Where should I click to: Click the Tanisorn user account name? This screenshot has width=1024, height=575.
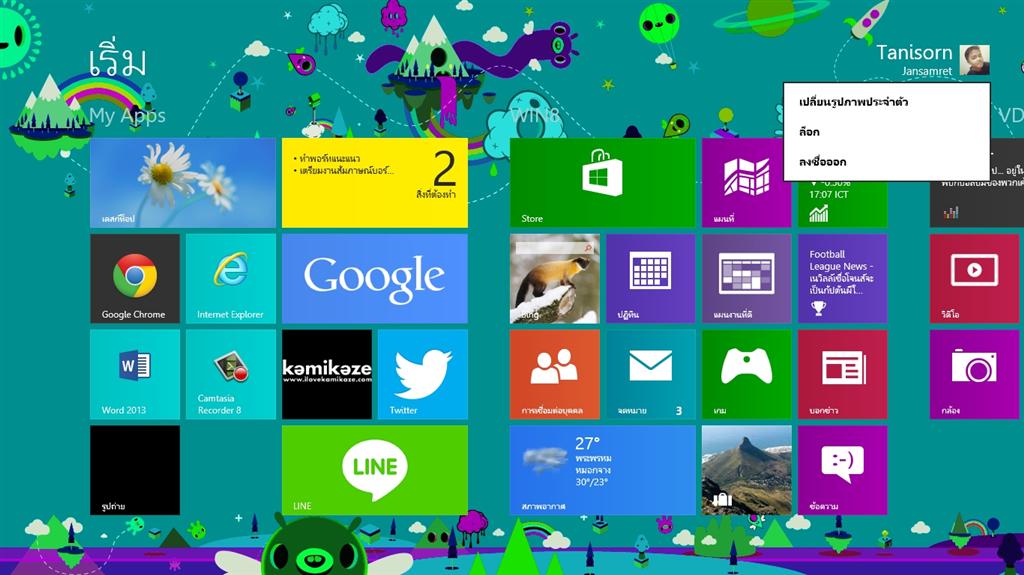click(x=914, y=52)
